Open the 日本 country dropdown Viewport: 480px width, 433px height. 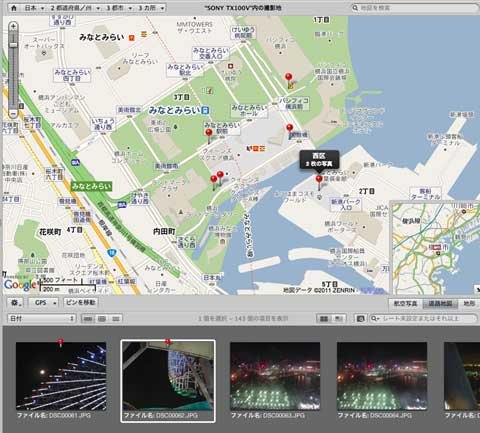click(34, 8)
